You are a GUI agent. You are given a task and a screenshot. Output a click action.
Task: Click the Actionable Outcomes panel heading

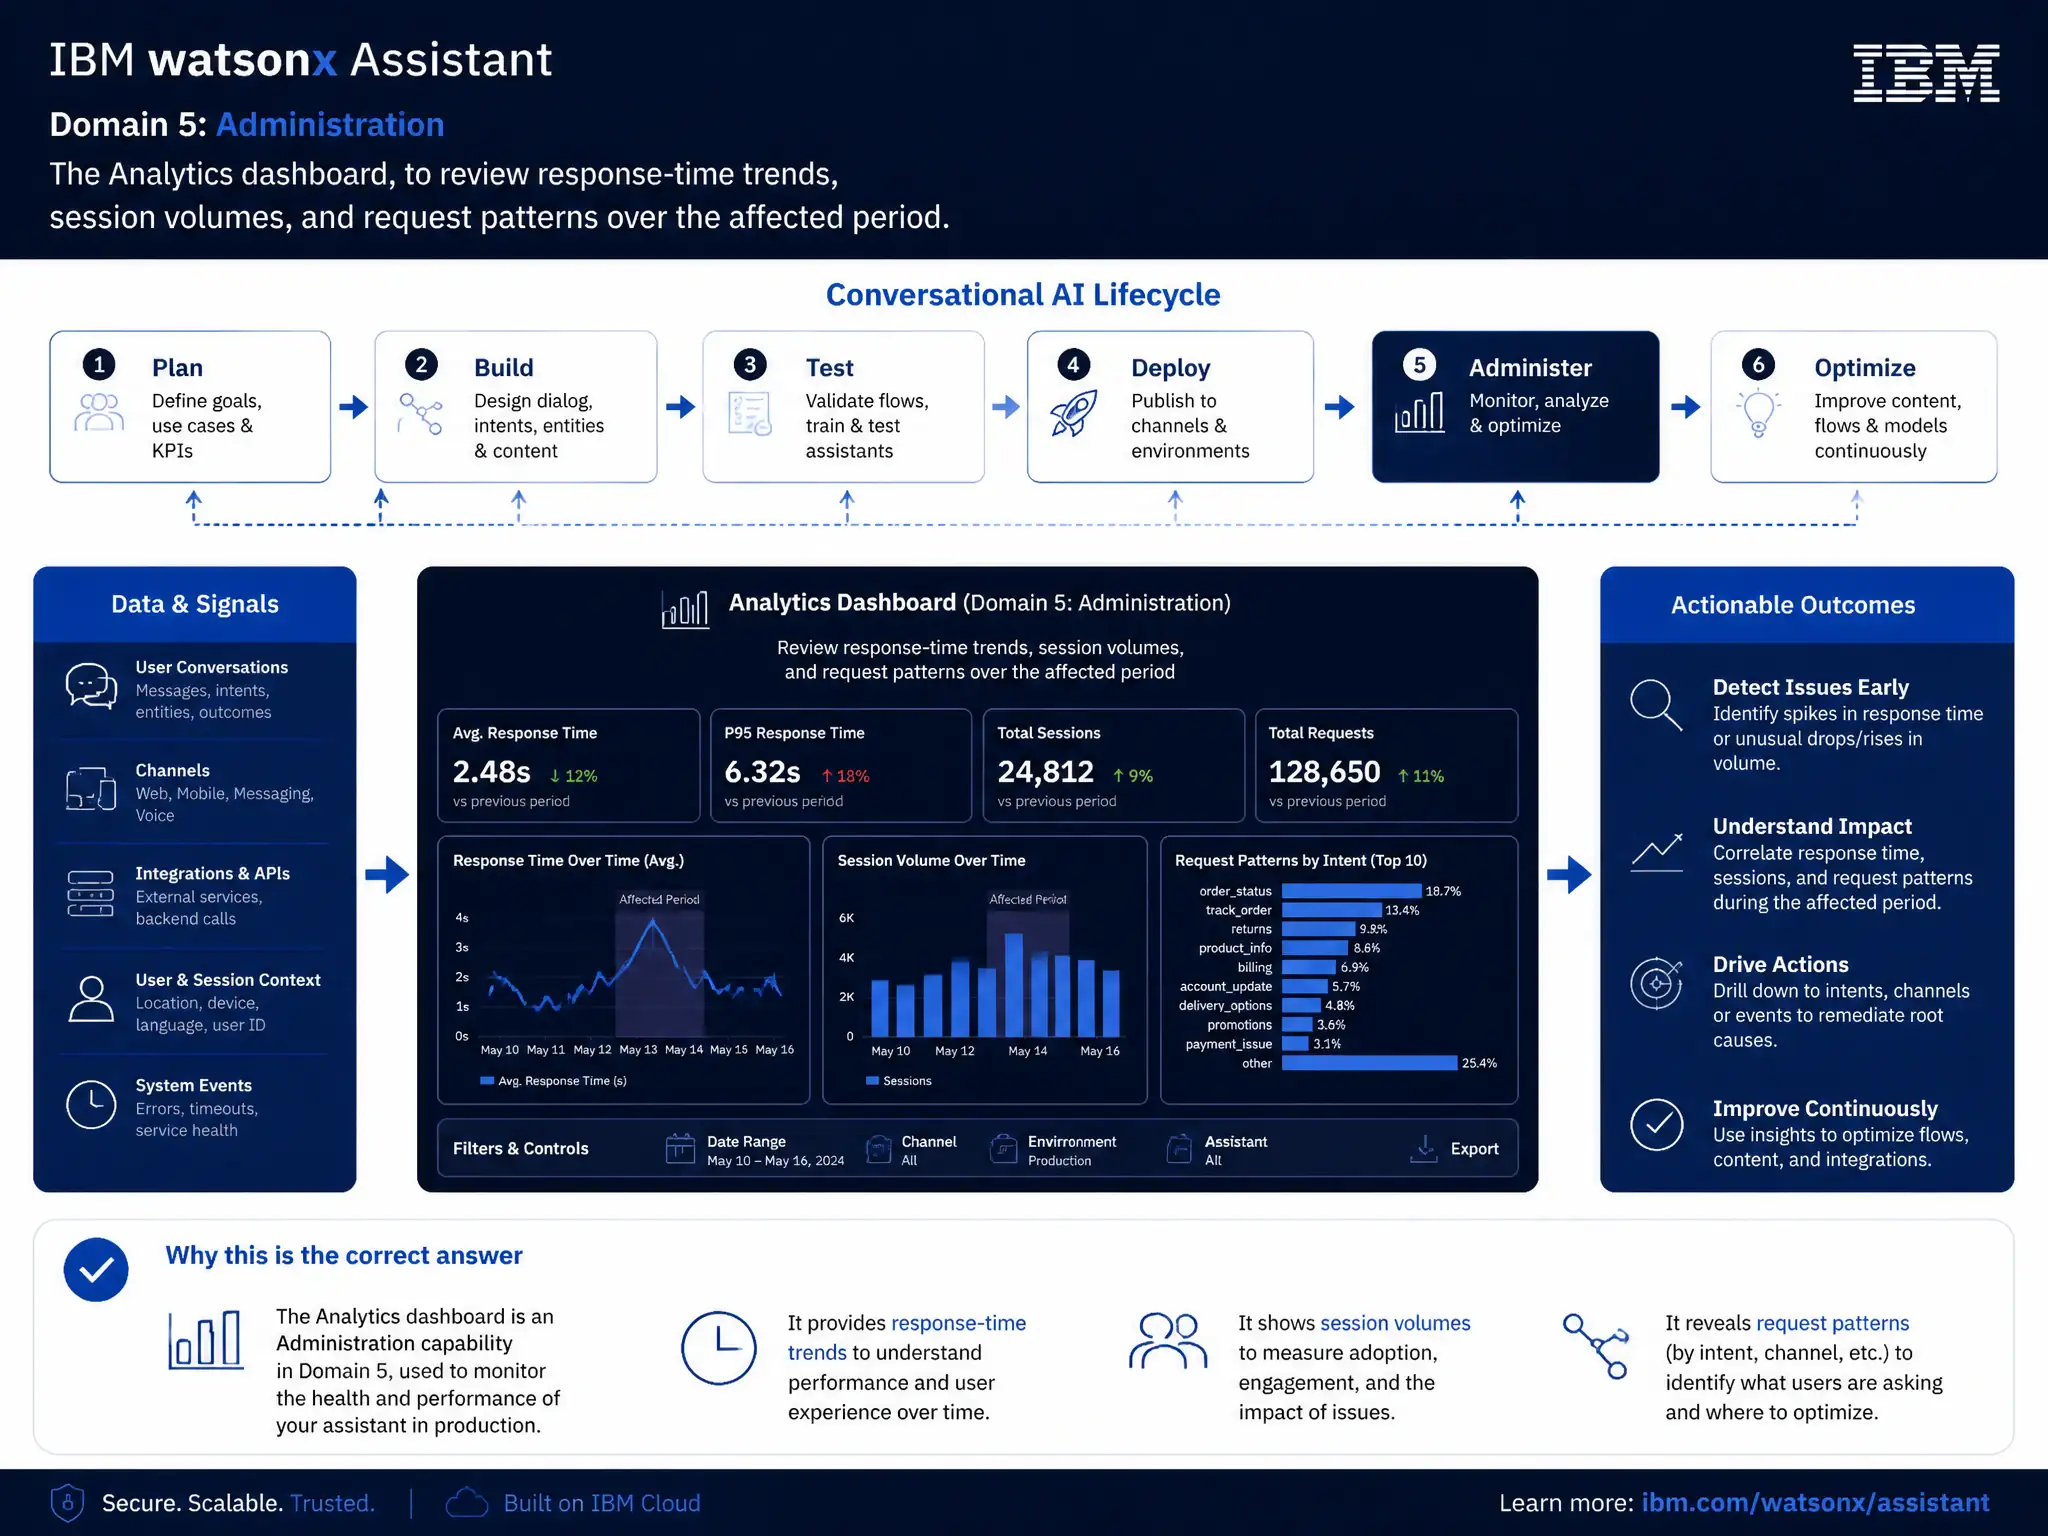tap(1793, 605)
